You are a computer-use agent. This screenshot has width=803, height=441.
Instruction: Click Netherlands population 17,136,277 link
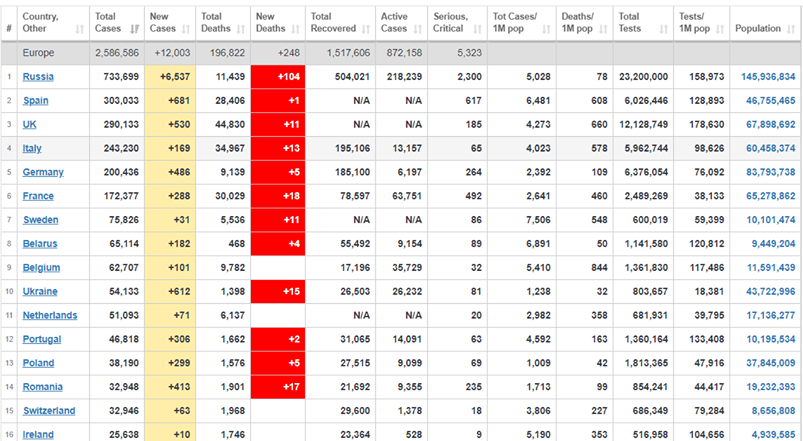[771, 316]
